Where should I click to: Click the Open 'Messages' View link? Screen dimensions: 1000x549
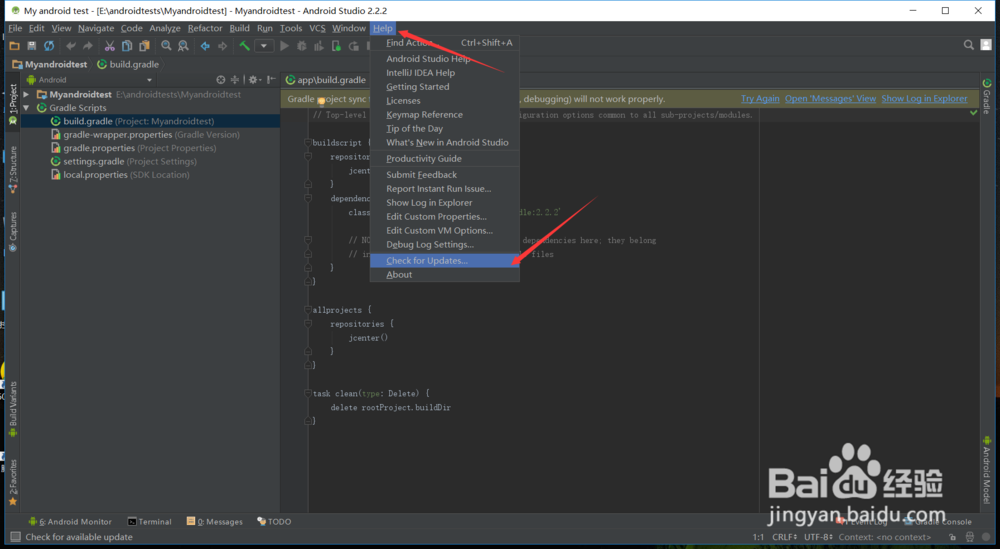(830, 99)
